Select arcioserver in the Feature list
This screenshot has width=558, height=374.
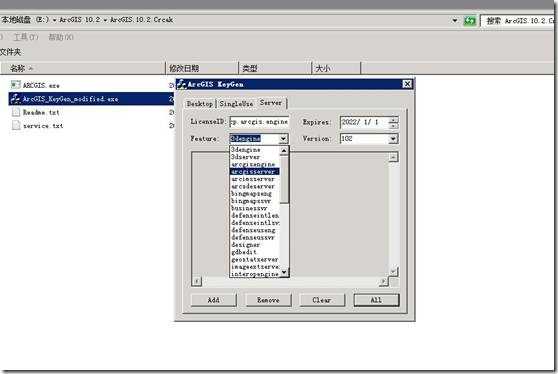[255, 179]
